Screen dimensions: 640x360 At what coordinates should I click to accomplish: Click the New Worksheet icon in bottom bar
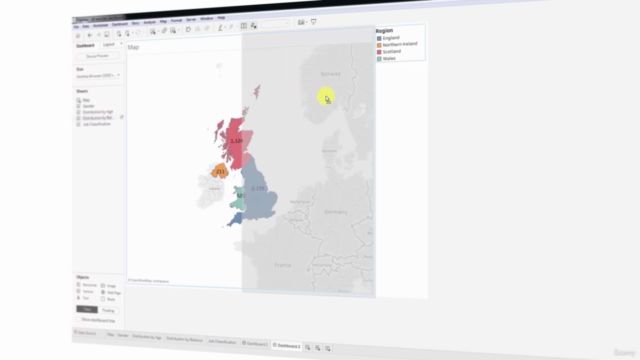pyautogui.click(x=307, y=347)
